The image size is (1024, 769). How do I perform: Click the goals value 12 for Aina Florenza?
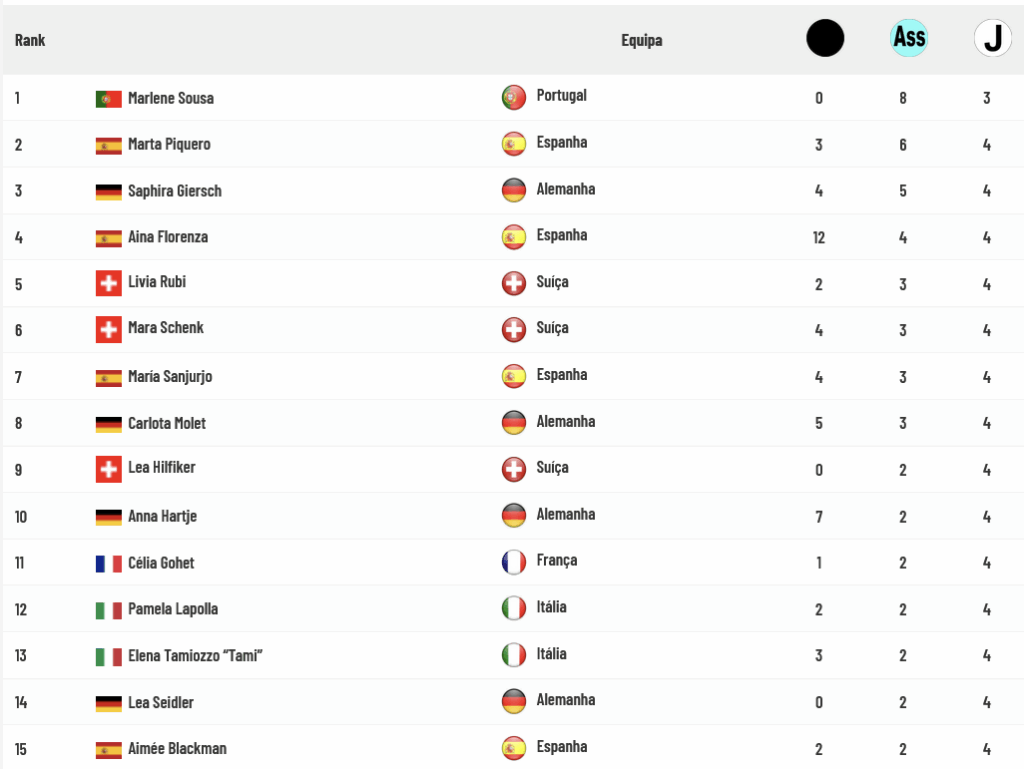819,238
